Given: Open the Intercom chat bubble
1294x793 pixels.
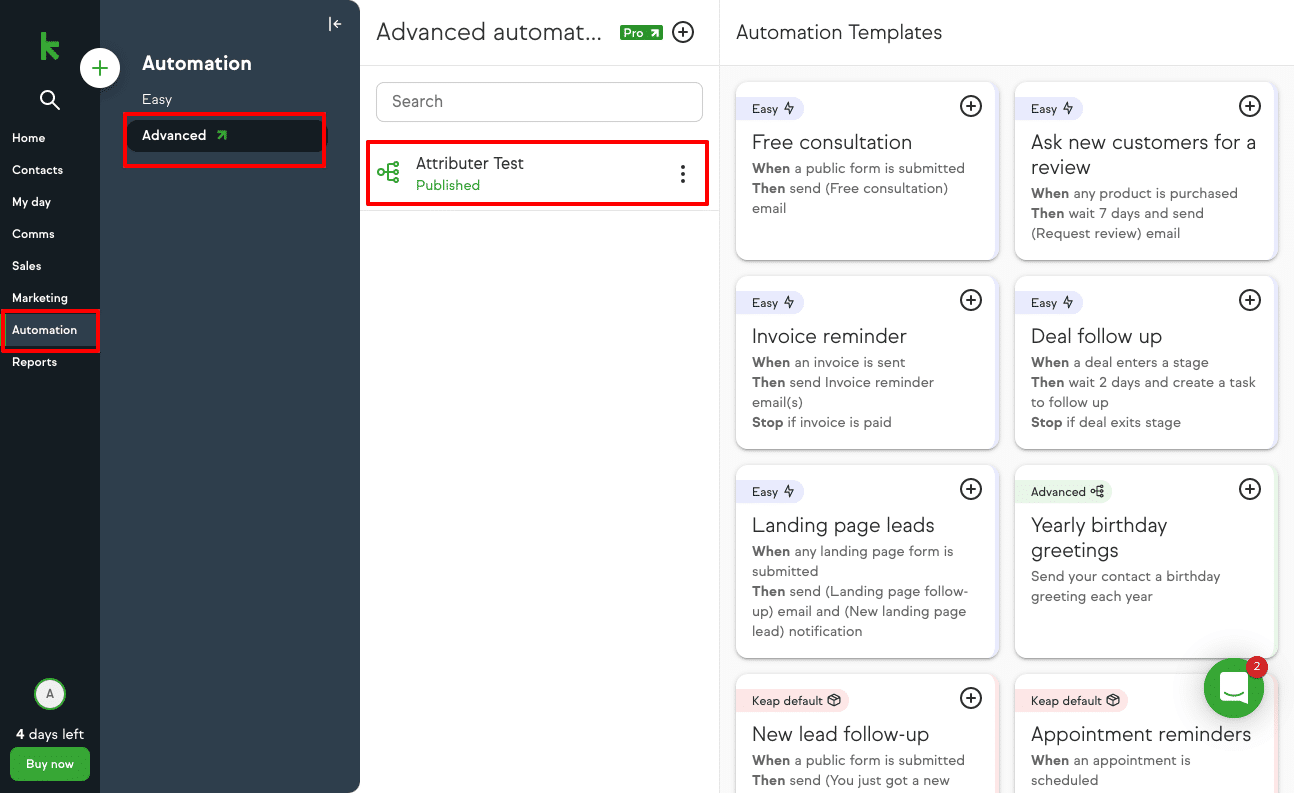Looking at the screenshot, I should [1233, 688].
